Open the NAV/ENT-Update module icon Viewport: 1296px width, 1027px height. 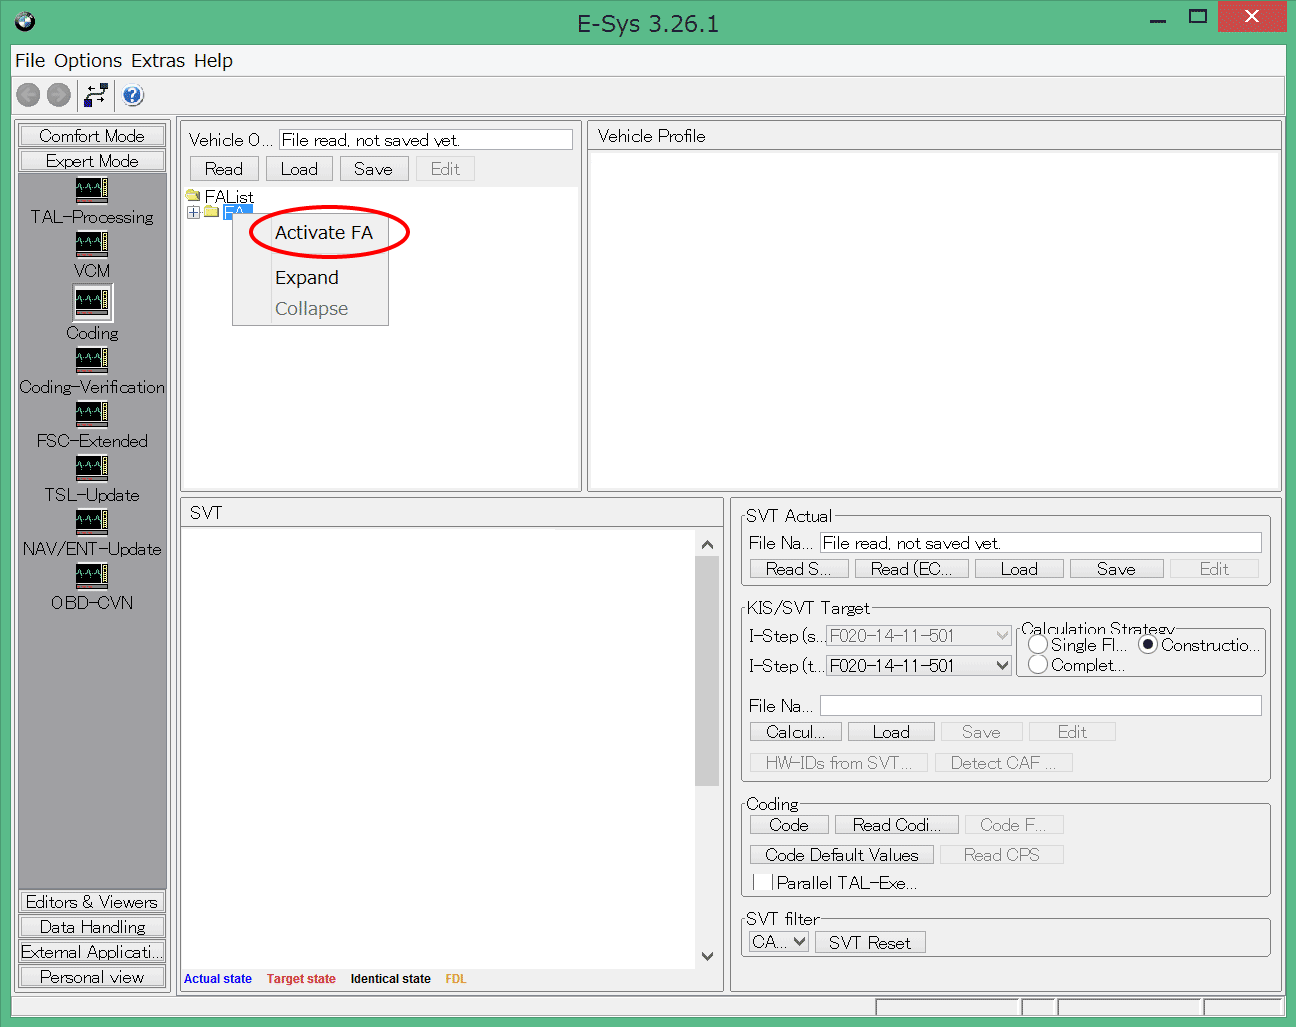tap(92, 521)
